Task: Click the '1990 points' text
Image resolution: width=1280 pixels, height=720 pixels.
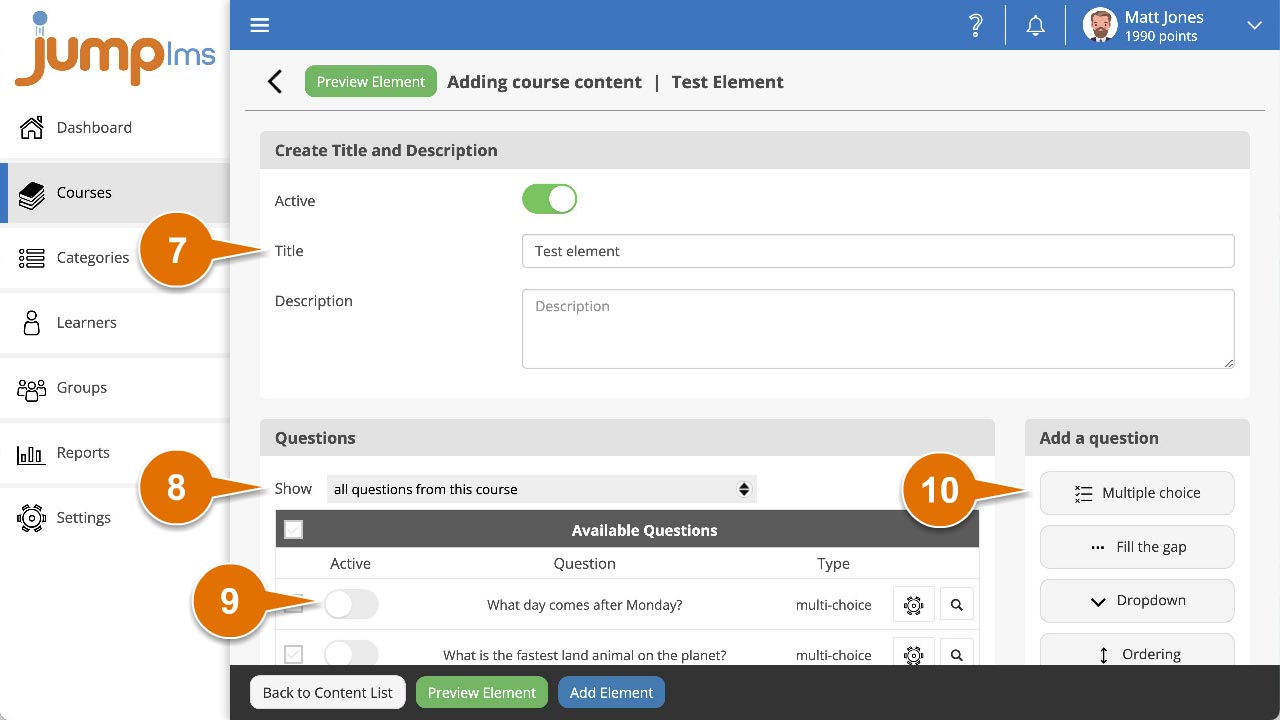Action: coord(1161,36)
